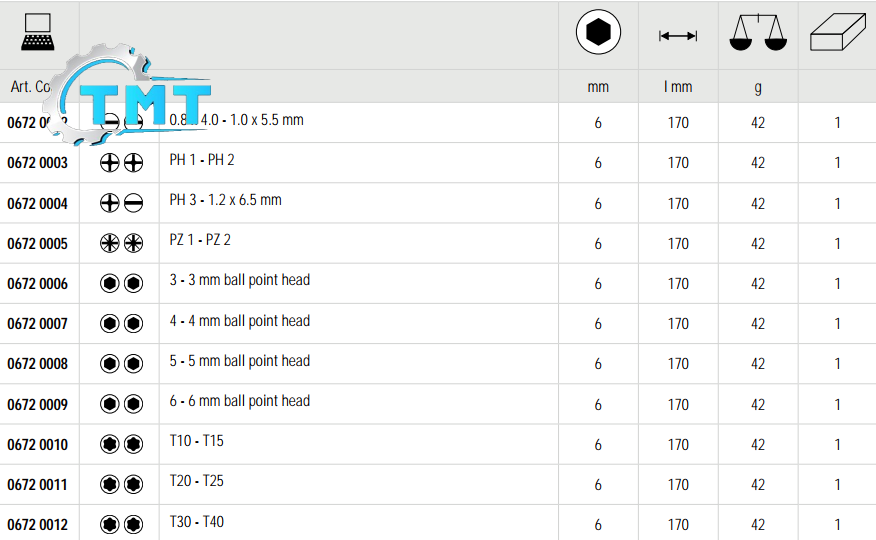Select article code 0672 0012
Image resolution: width=876 pixels, height=540 pixels.
(x=38, y=525)
